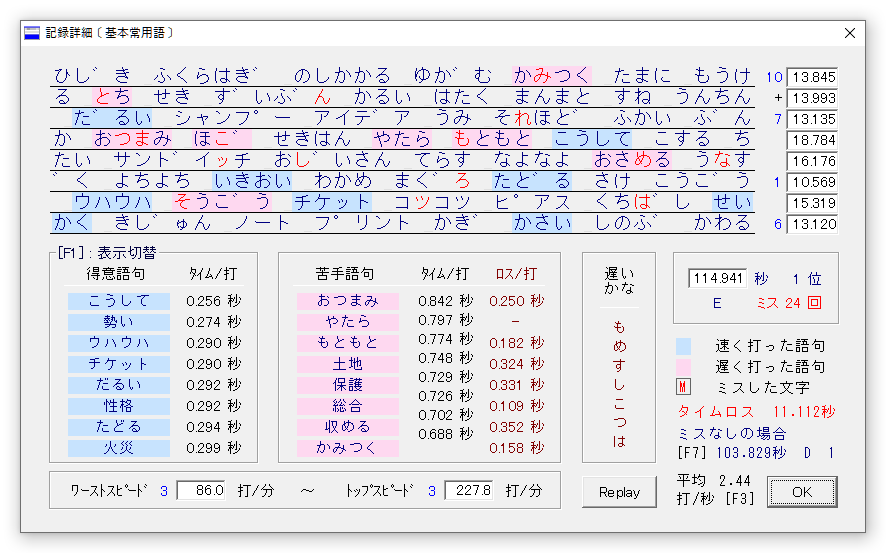Select strong phrase ウハウハ in list

119,342
